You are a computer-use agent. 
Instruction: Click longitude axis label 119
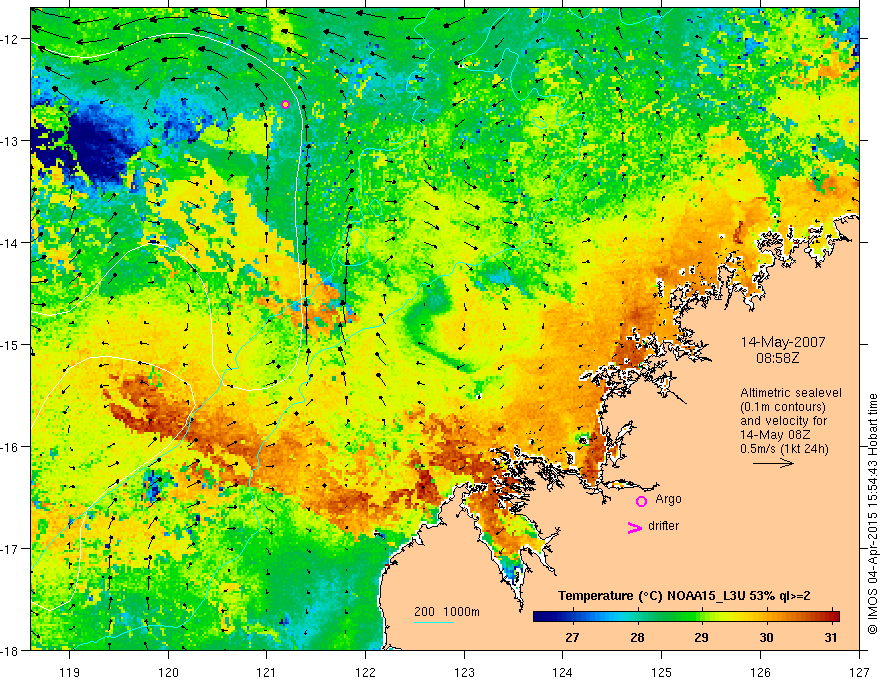(70, 672)
